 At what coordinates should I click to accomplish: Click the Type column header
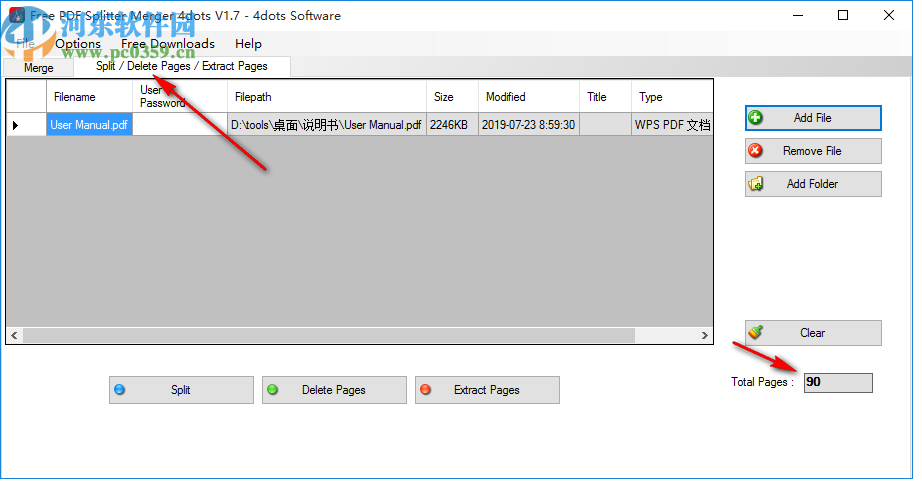point(672,97)
